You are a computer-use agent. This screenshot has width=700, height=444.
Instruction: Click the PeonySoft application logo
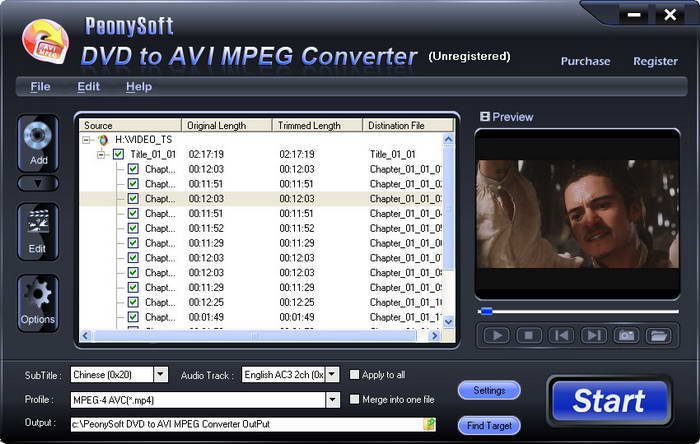pyautogui.click(x=45, y=41)
